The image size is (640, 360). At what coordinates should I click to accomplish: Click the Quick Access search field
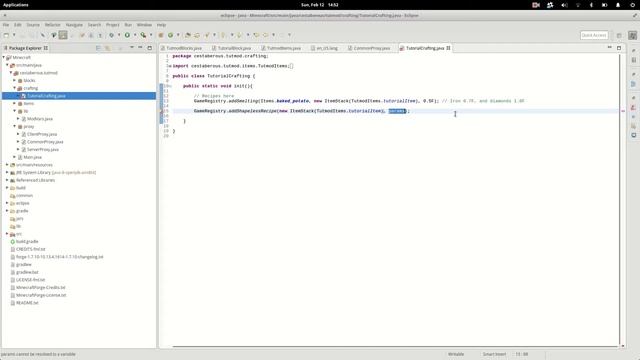[x=594, y=35]
